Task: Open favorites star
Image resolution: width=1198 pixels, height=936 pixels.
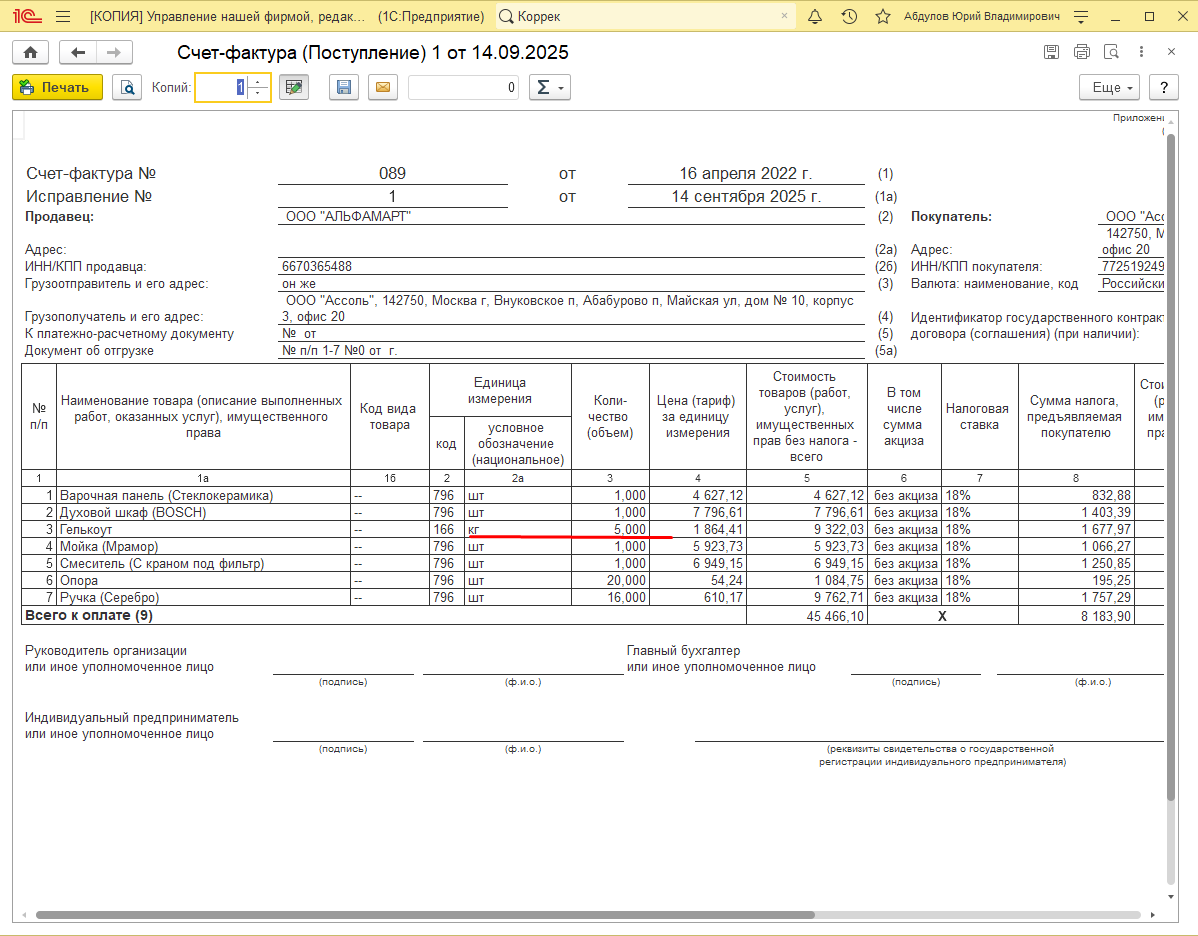Action: 882,16
